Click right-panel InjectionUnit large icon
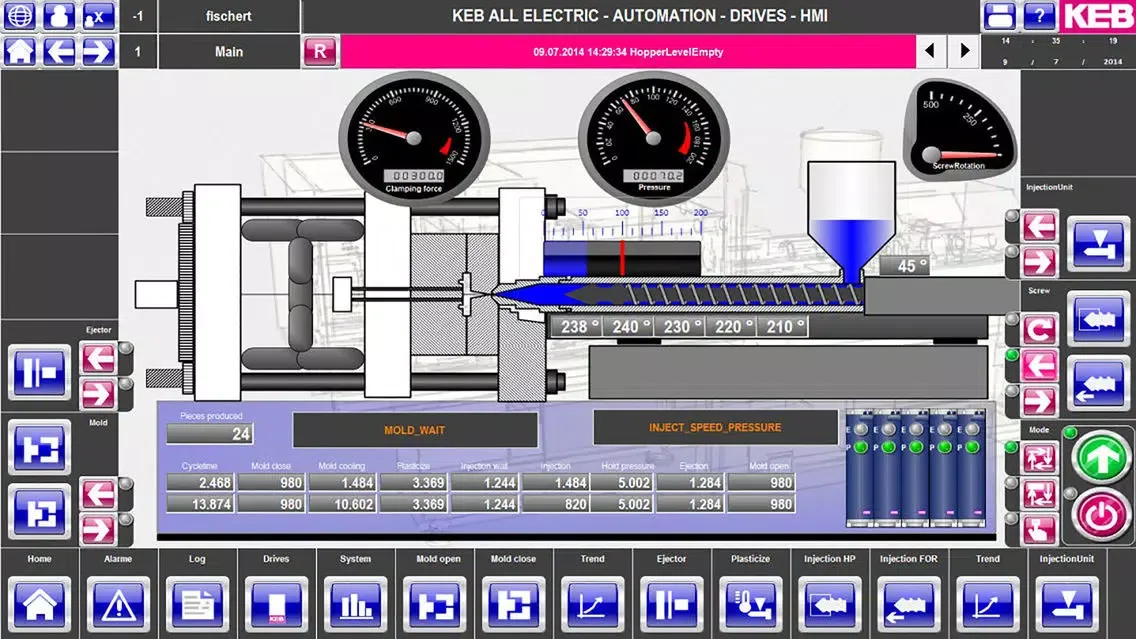The height and width of the screenshot is (639, 1136). coord(1099,244)
